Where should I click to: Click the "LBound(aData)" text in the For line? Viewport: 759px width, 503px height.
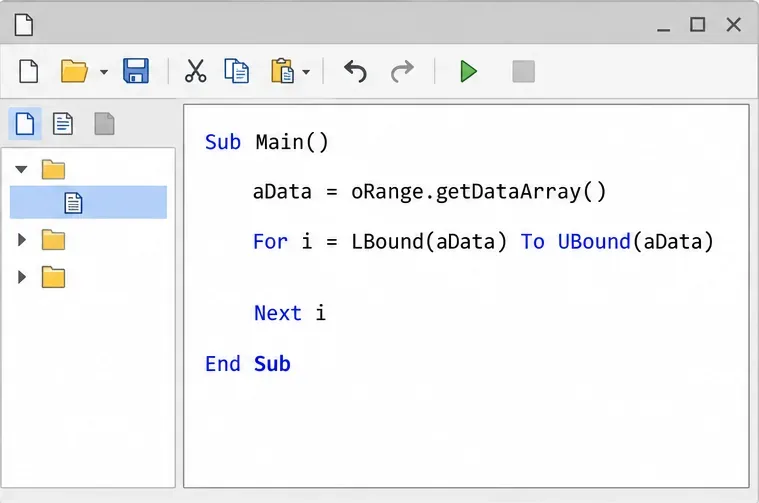click(429, 242)
